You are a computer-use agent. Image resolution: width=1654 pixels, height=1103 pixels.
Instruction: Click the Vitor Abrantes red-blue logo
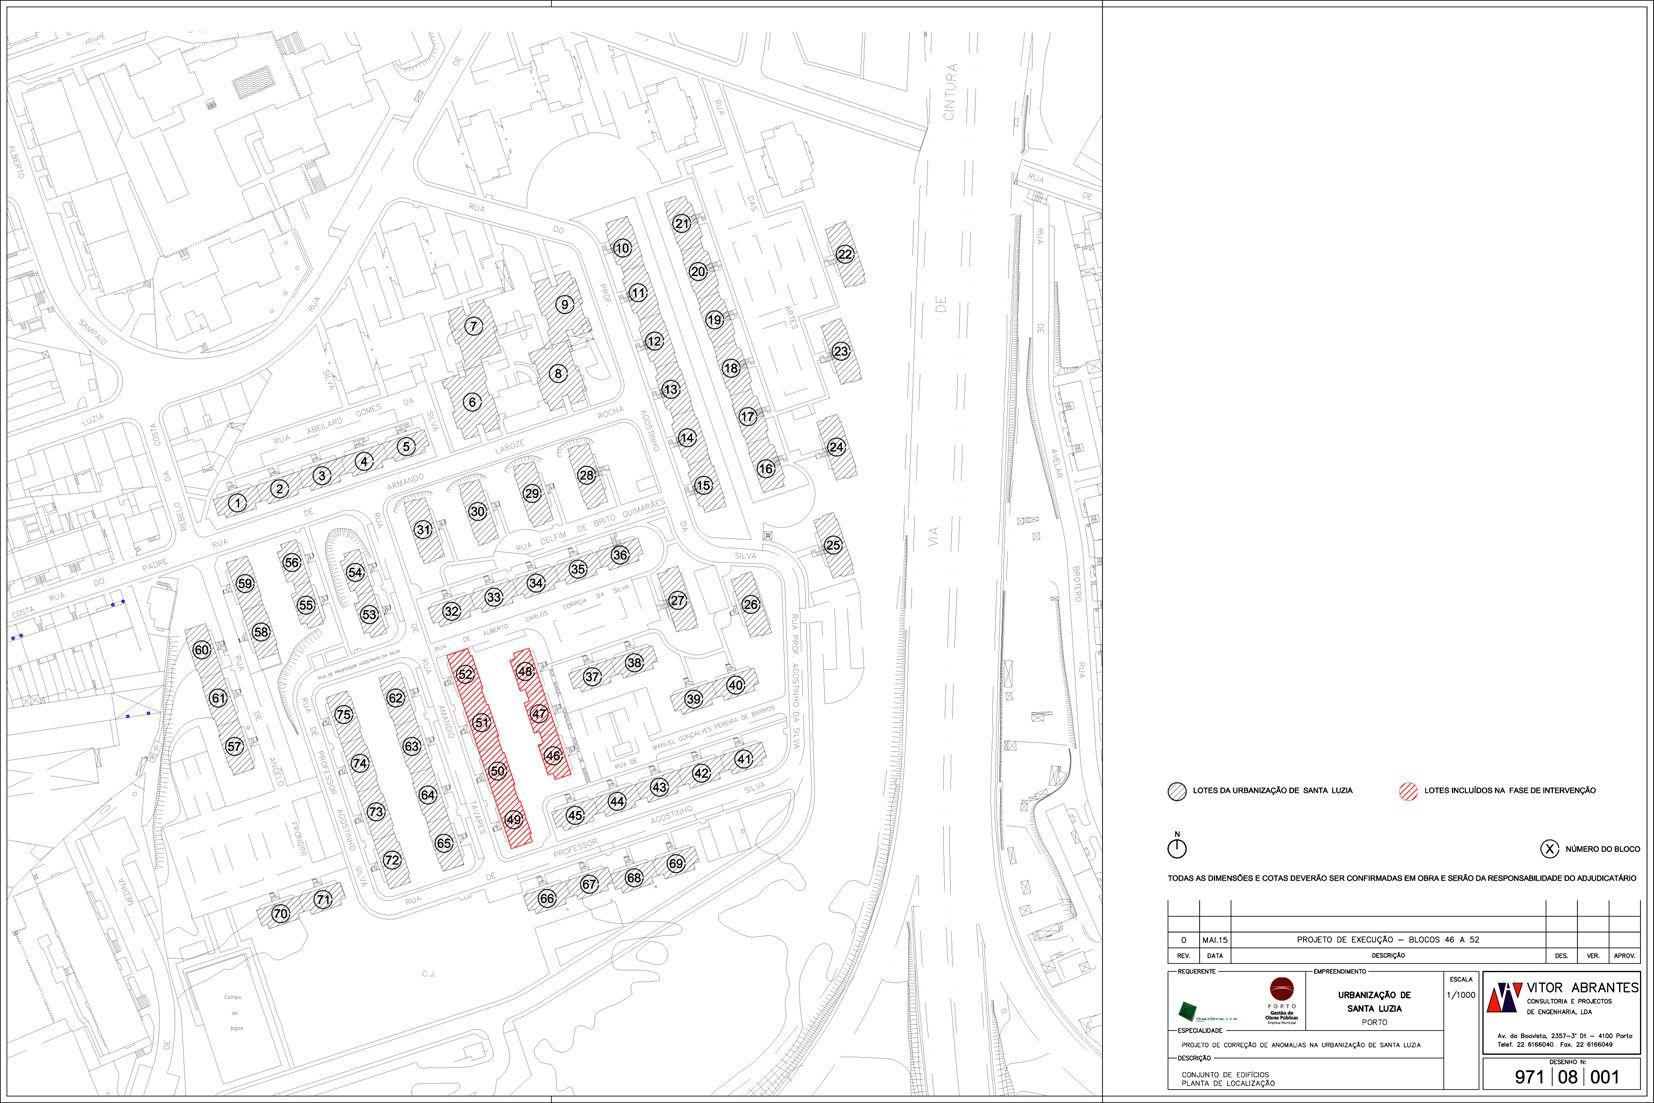click(x=1505, y=998)
